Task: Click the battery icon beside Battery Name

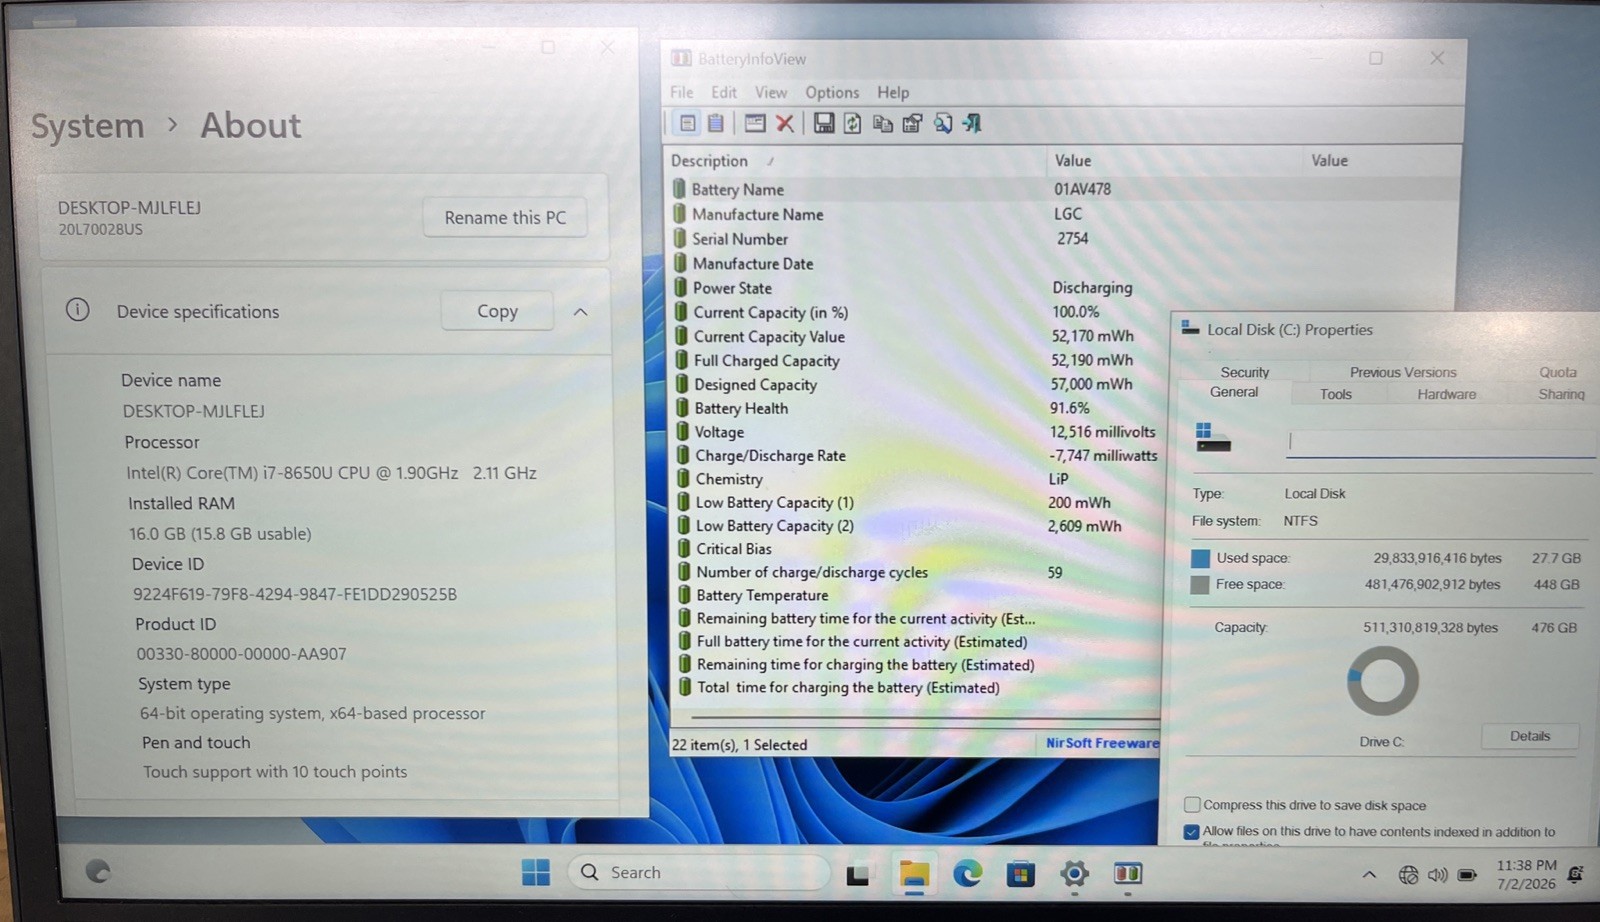Action: (680, 189)
